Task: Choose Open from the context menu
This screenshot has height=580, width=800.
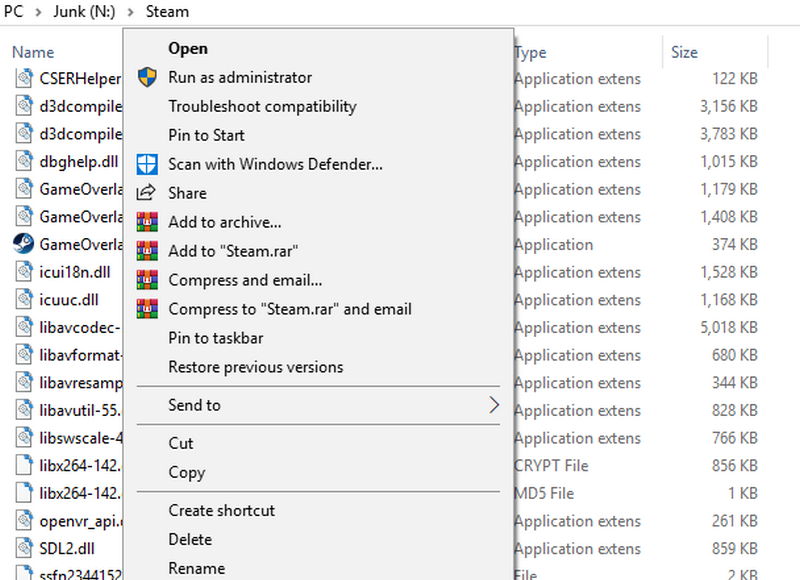Action: click(188, 48)
